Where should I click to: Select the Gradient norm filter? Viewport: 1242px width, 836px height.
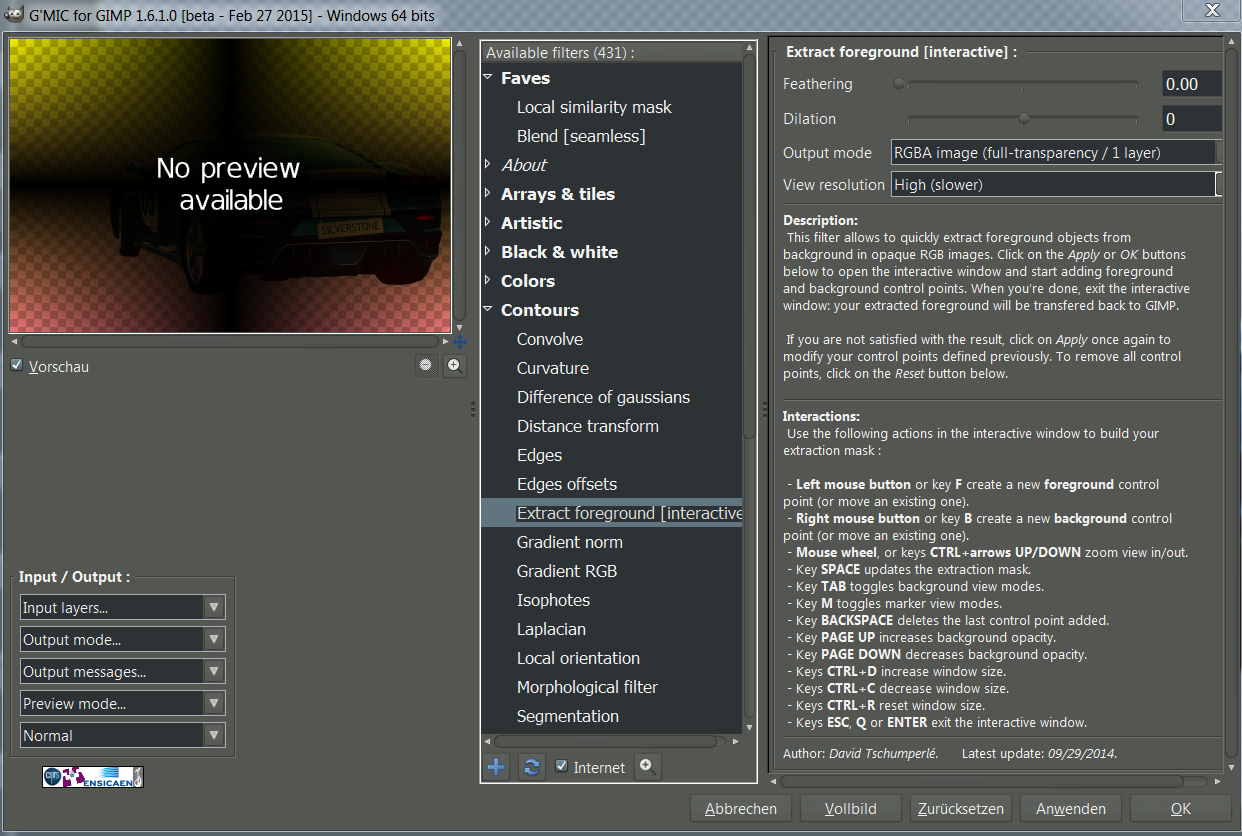coord(569,542)
